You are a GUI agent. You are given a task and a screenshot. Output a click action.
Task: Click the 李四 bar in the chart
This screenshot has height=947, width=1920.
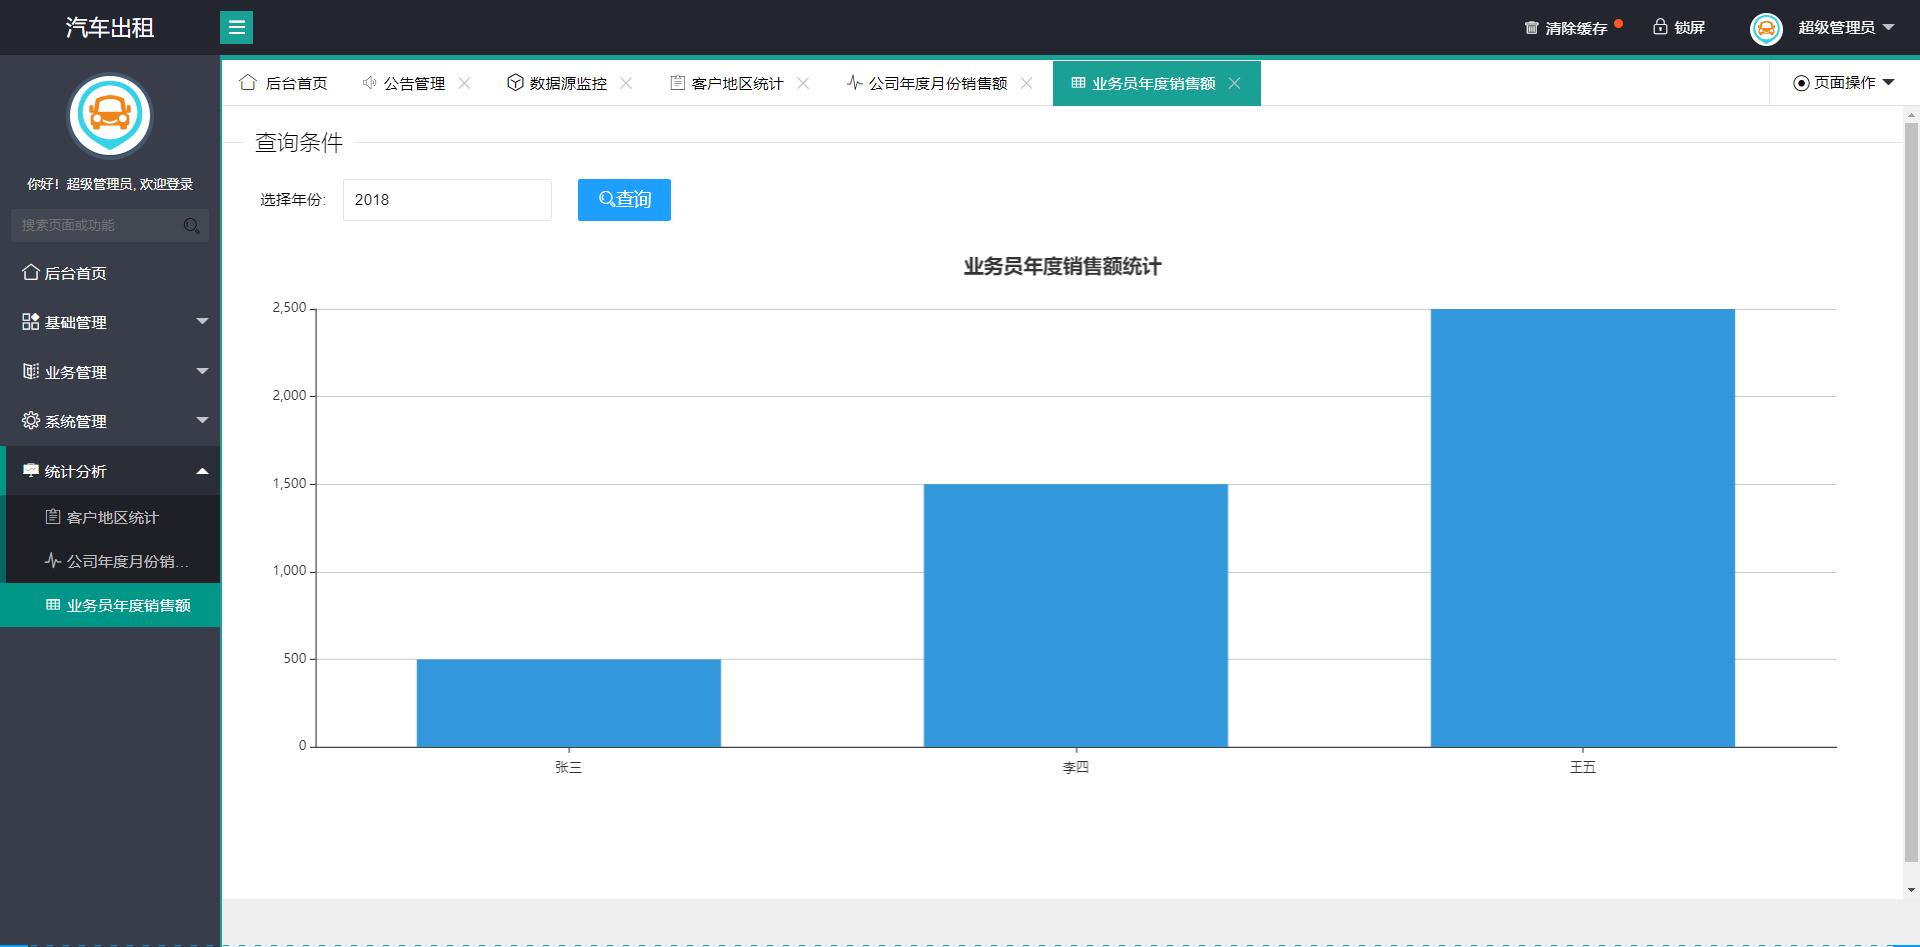1075,615
